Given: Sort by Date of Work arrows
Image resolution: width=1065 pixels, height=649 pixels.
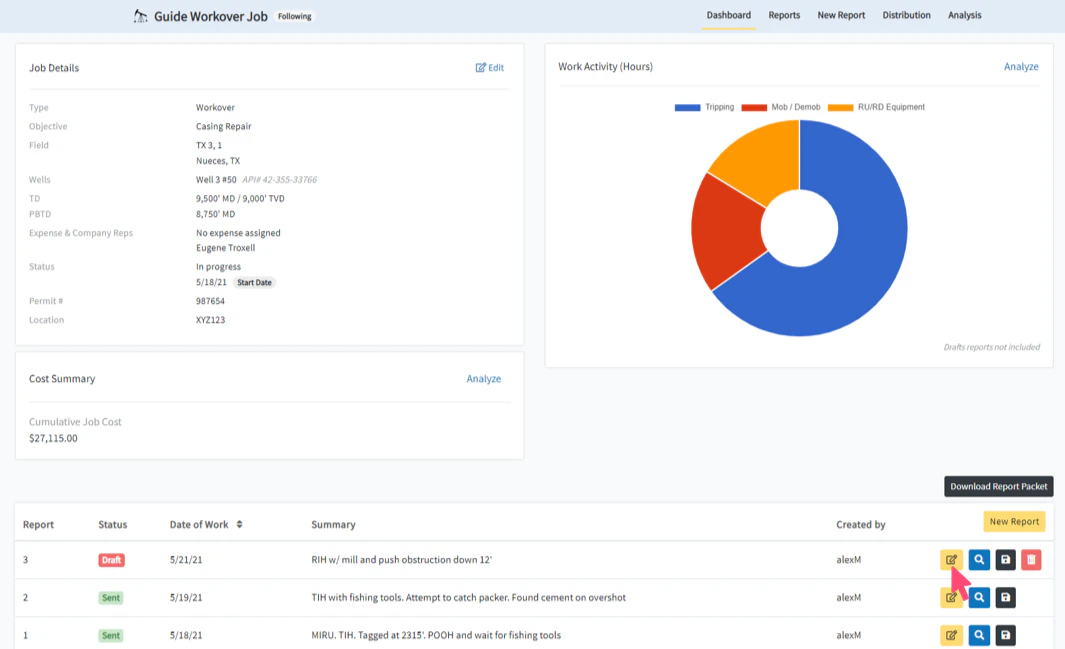Looking at the screenshot, I should (239, 524).
